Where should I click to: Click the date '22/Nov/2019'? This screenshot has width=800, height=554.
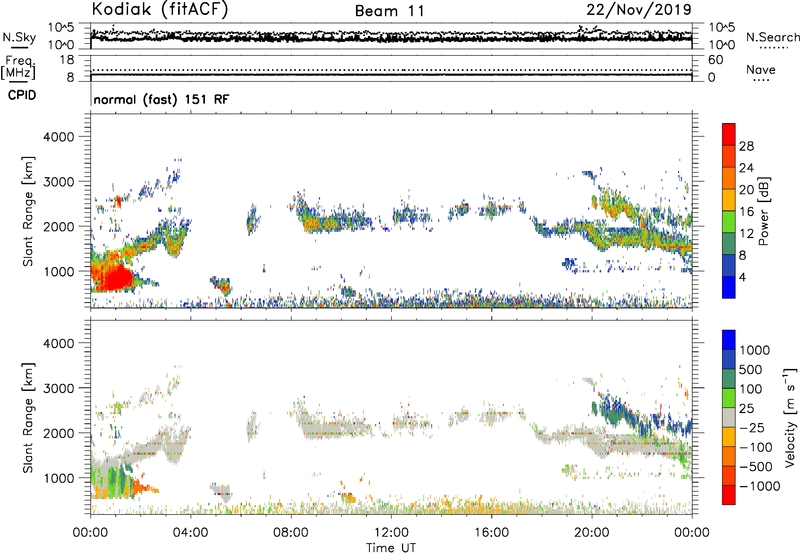[x=639, y=9]
